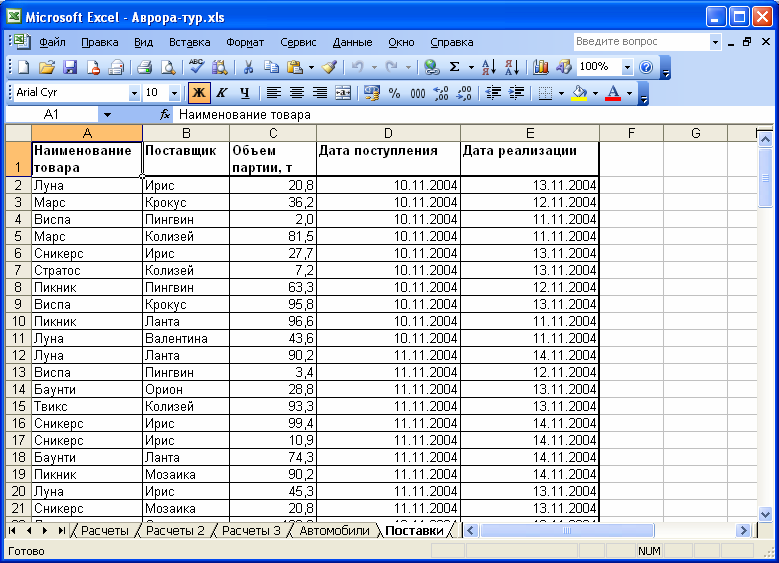This screenshot has height=563, width=779.
Task: Open the Arial Cyr font dropdown
Action: tap(134, 93)
